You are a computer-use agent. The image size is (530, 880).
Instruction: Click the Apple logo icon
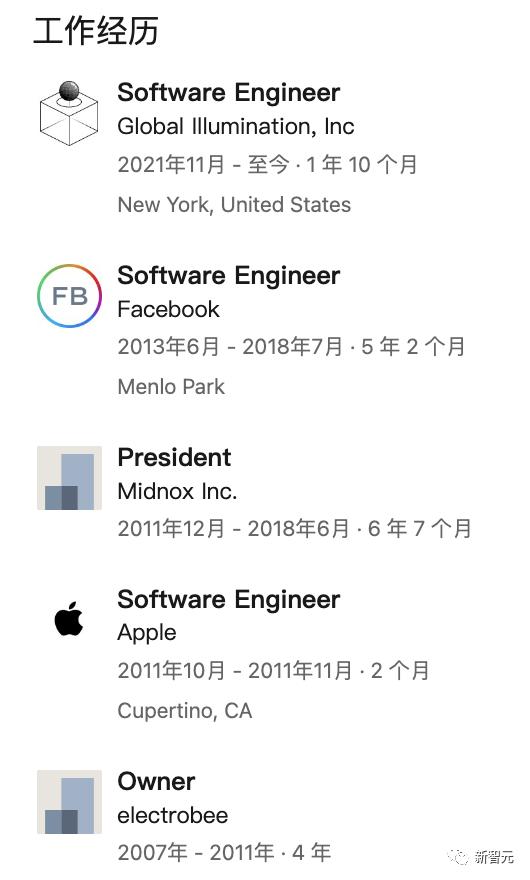[69, 618]
